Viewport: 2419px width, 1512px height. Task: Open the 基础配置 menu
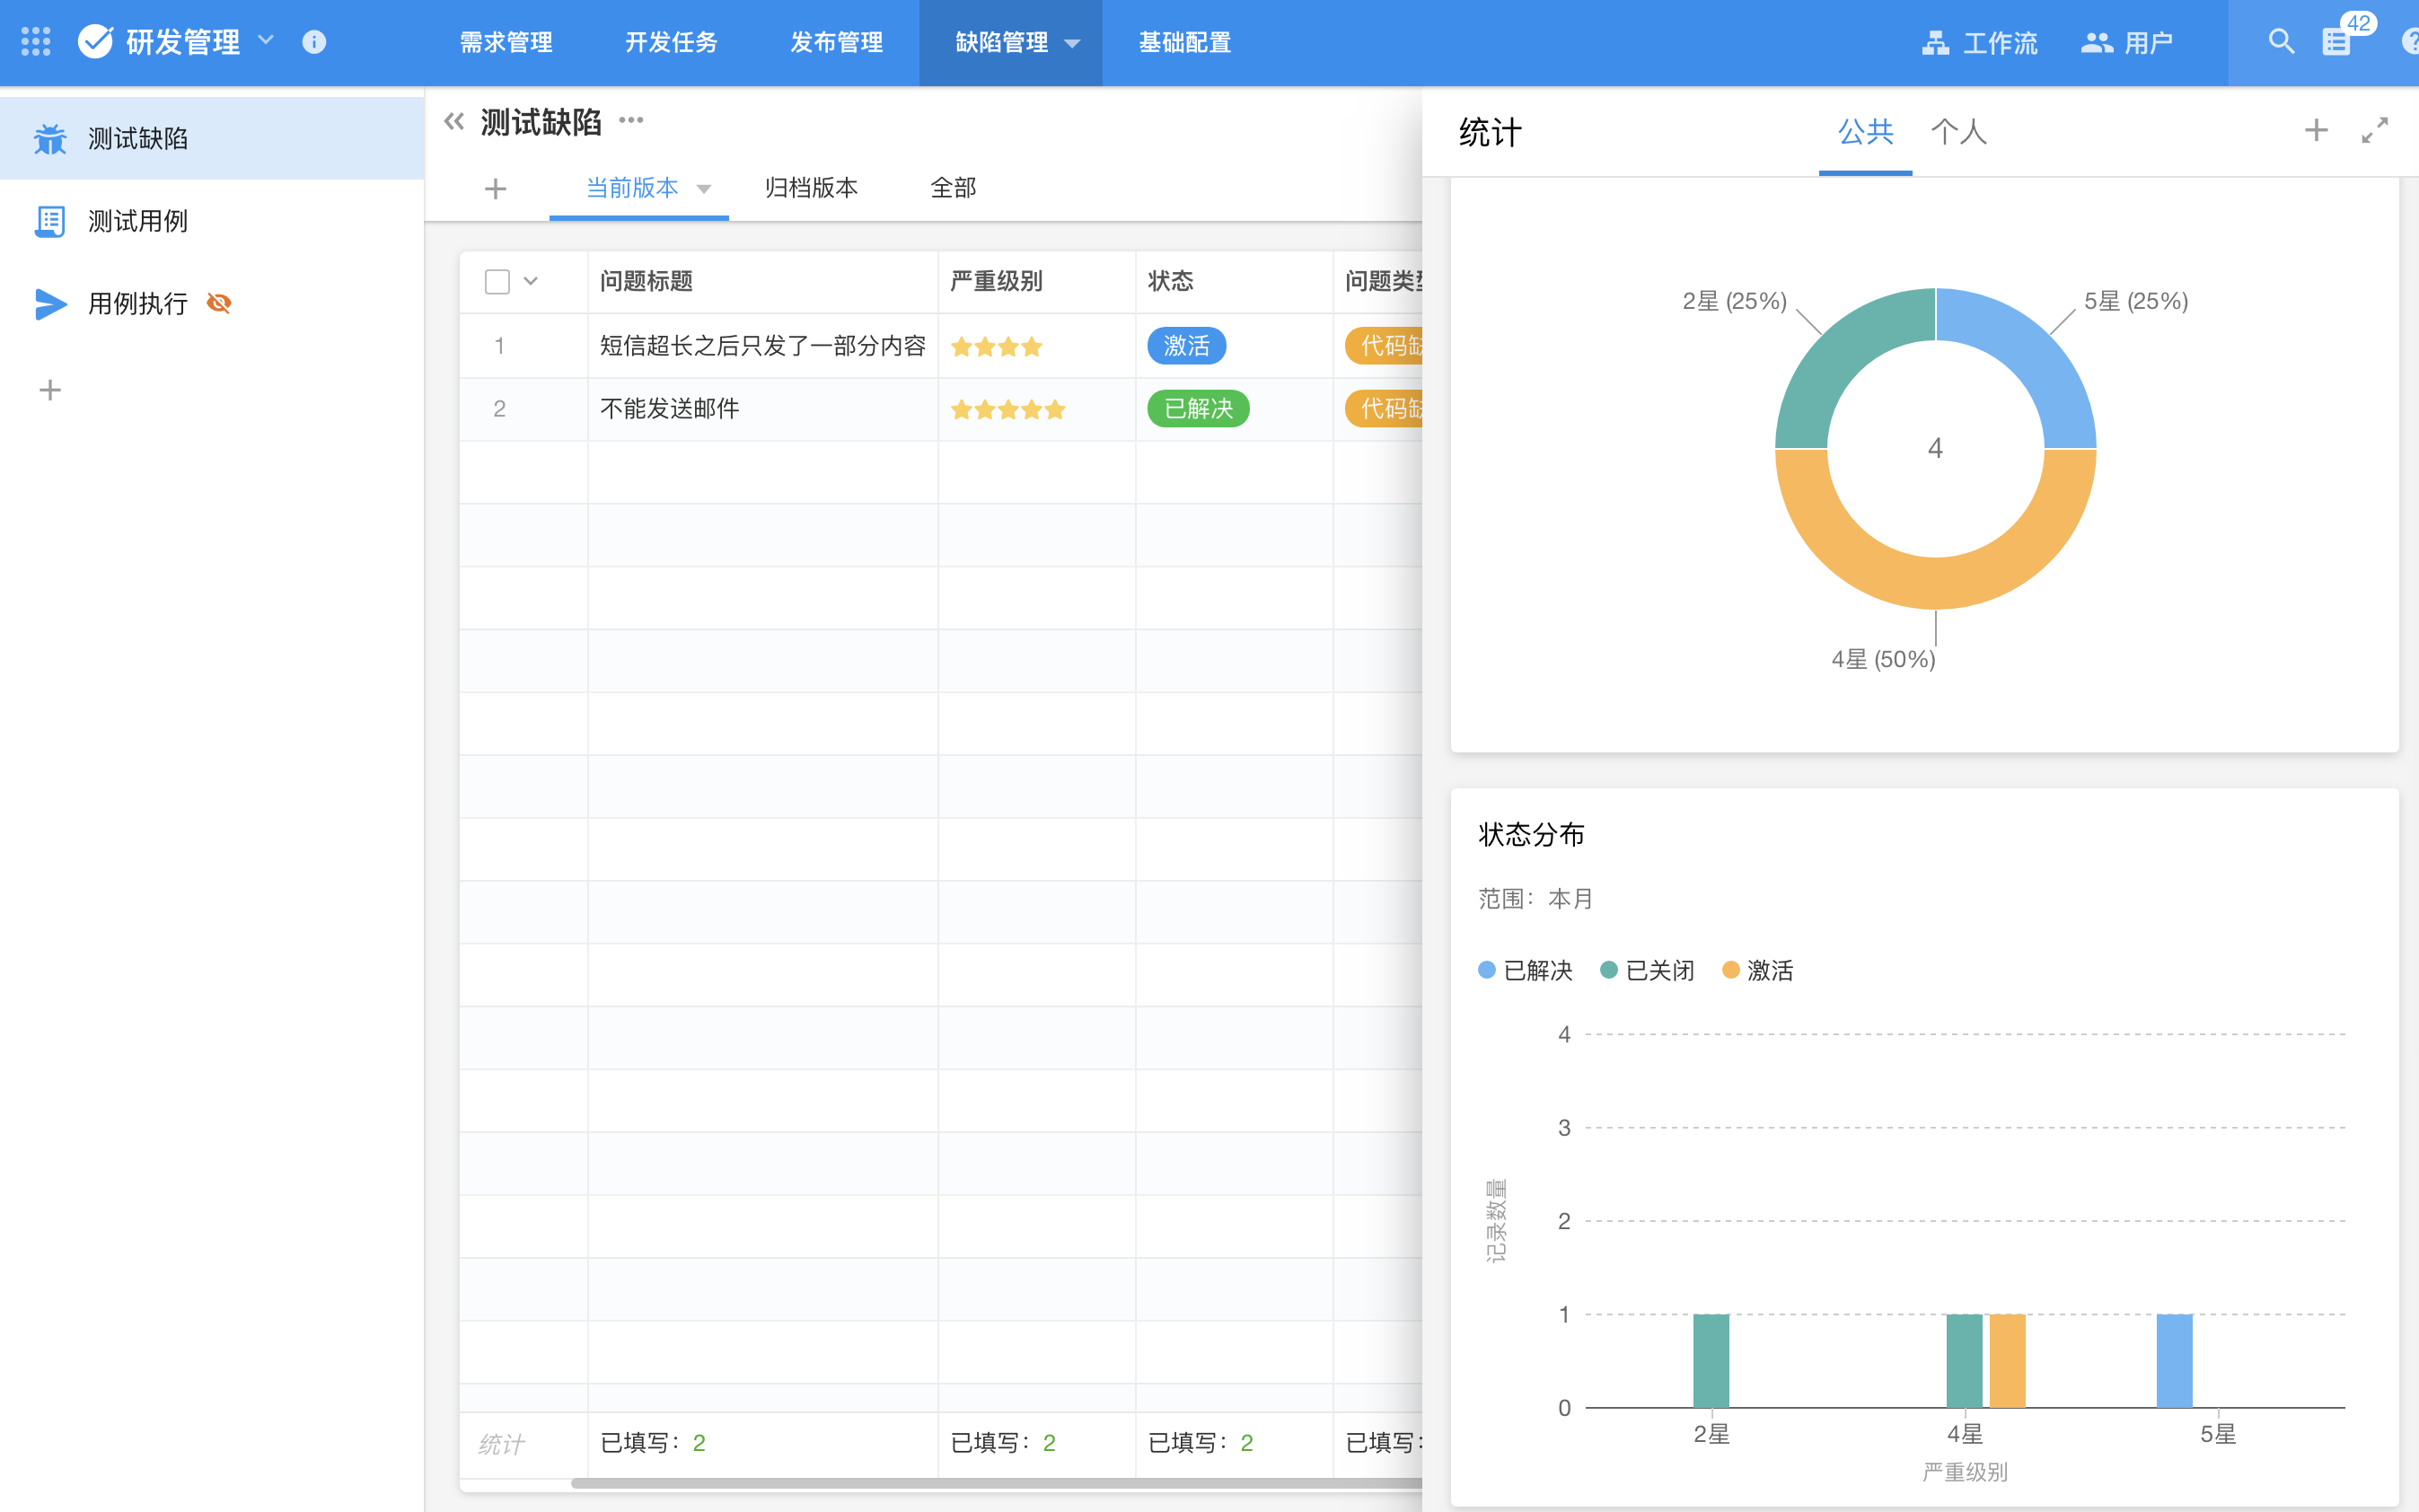click(1184, 42)
